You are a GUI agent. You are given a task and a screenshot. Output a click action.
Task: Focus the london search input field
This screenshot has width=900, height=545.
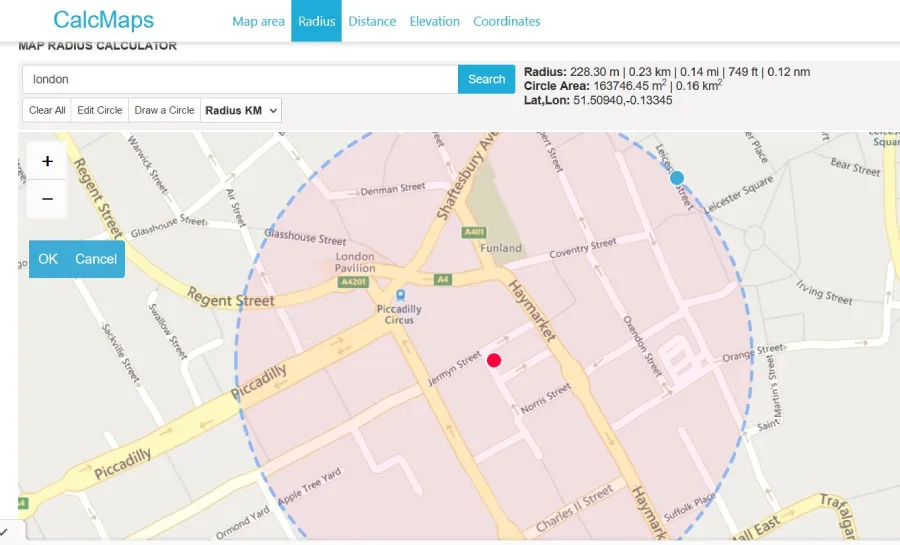[240, 79]
